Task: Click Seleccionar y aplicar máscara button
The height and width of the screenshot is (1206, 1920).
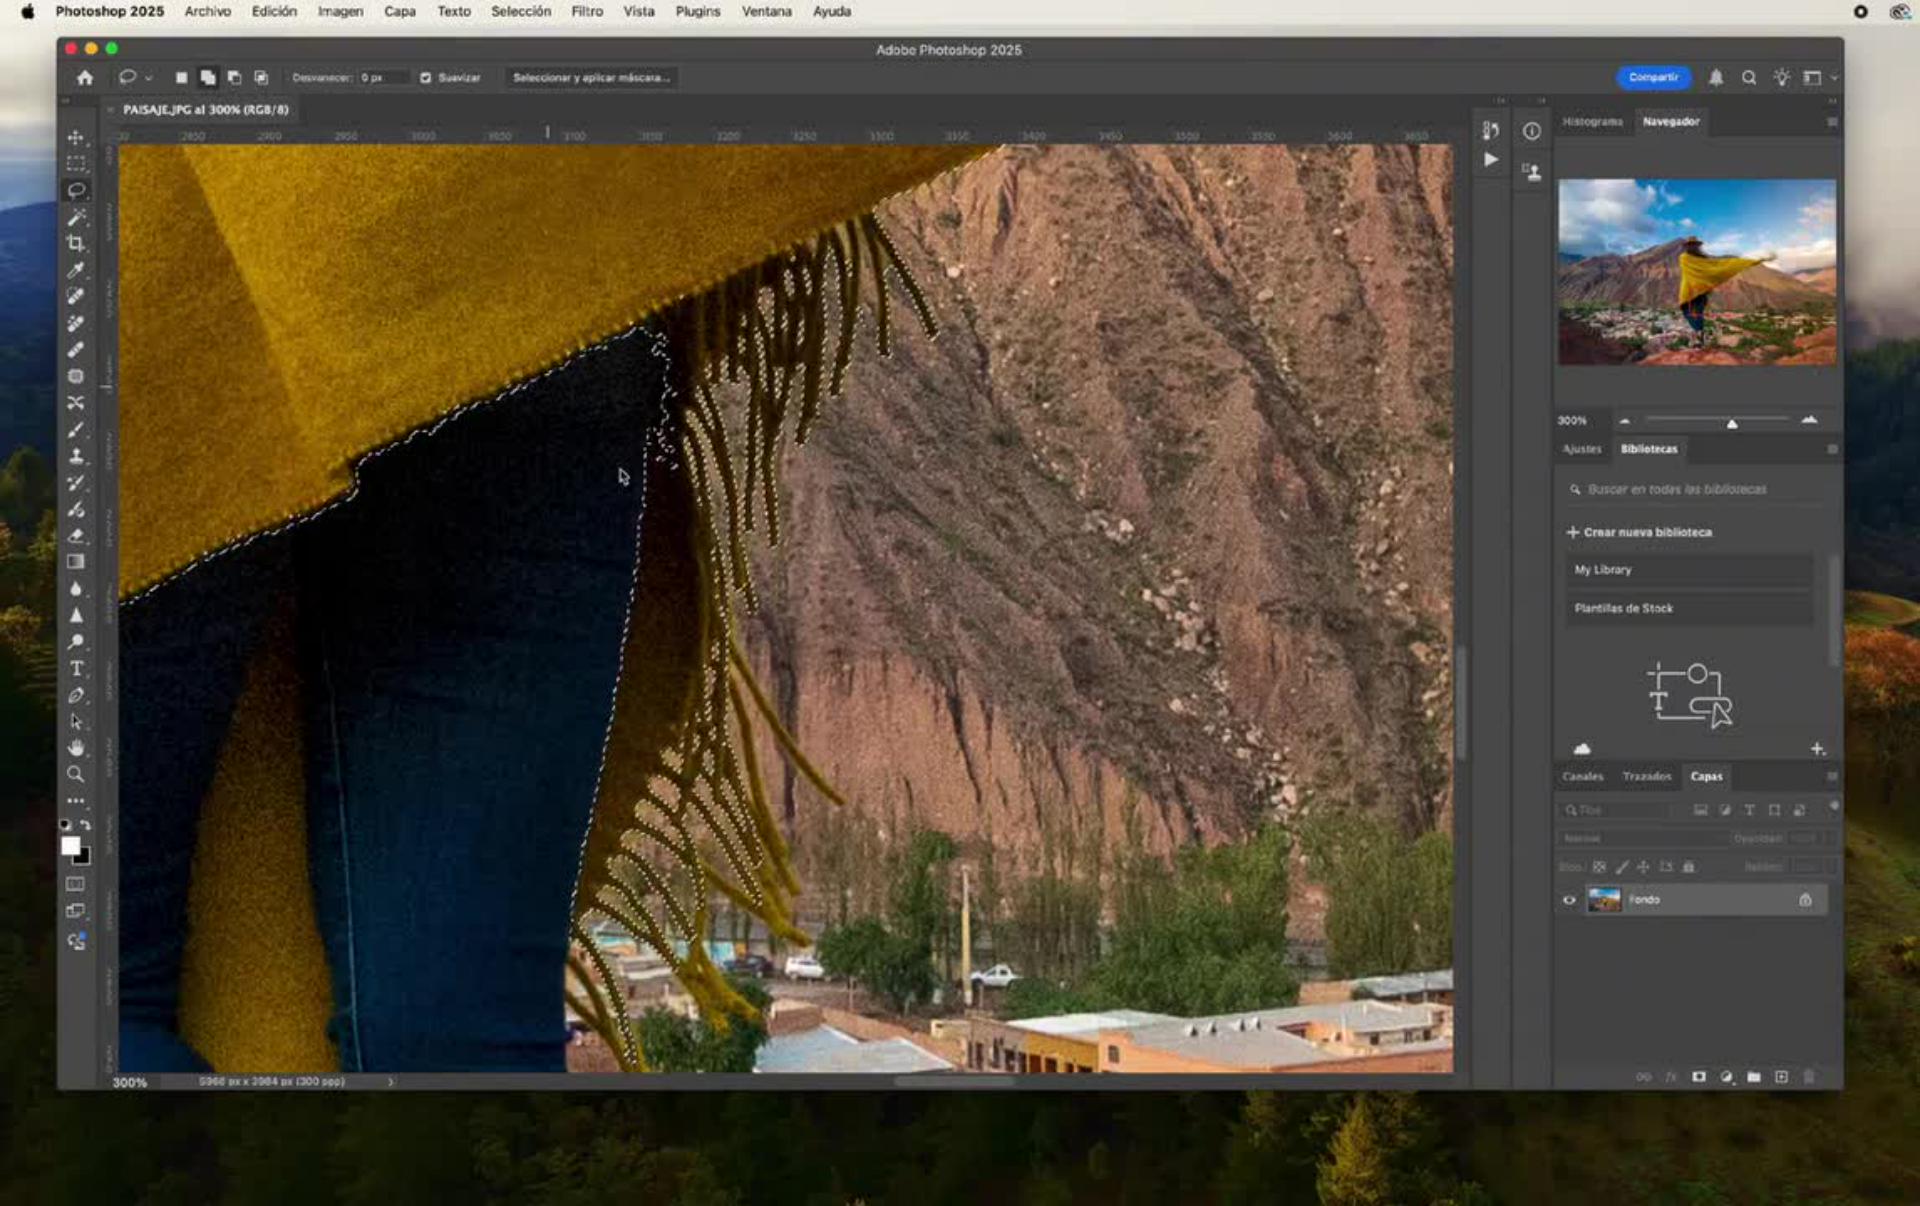Action: [591, 77]
